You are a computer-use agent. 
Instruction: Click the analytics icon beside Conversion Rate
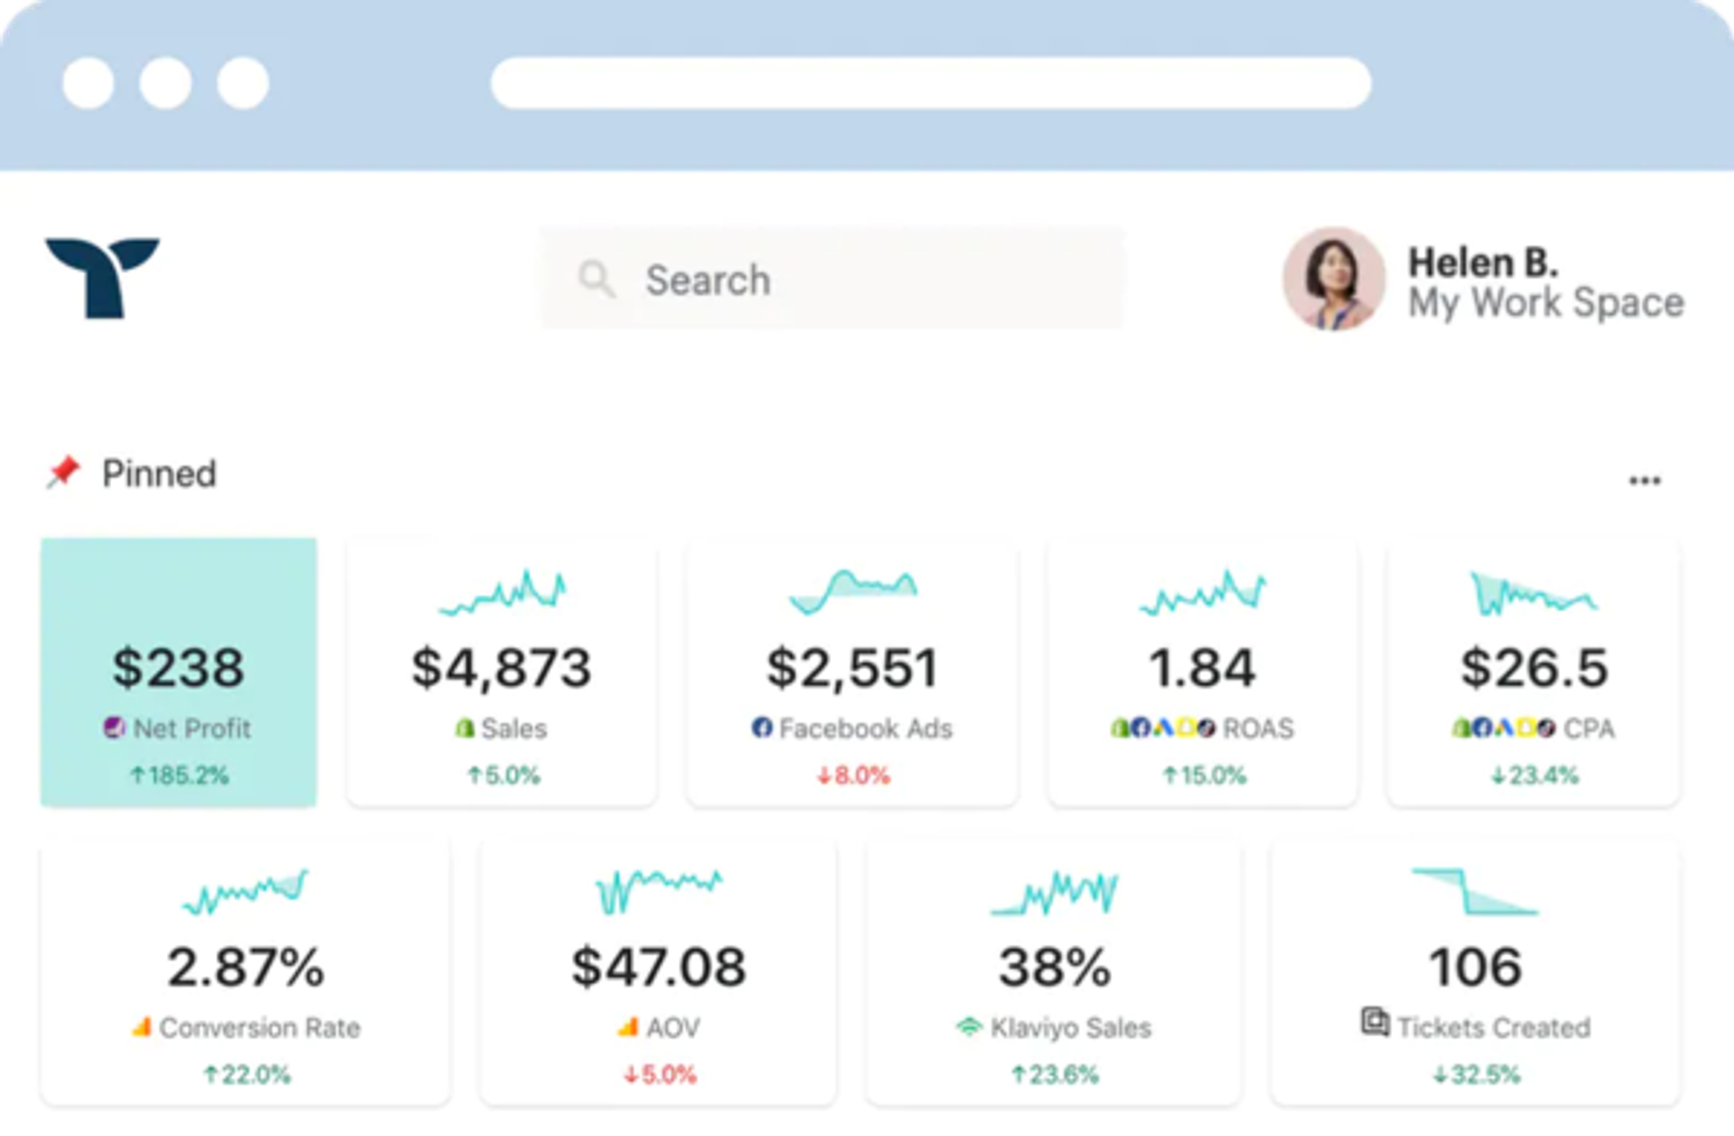pos(142,1027)
